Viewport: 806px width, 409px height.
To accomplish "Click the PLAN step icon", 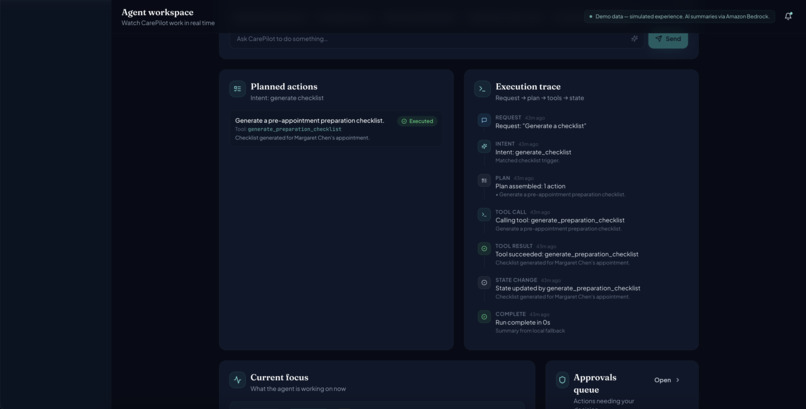I will click(x=484, y=180).
